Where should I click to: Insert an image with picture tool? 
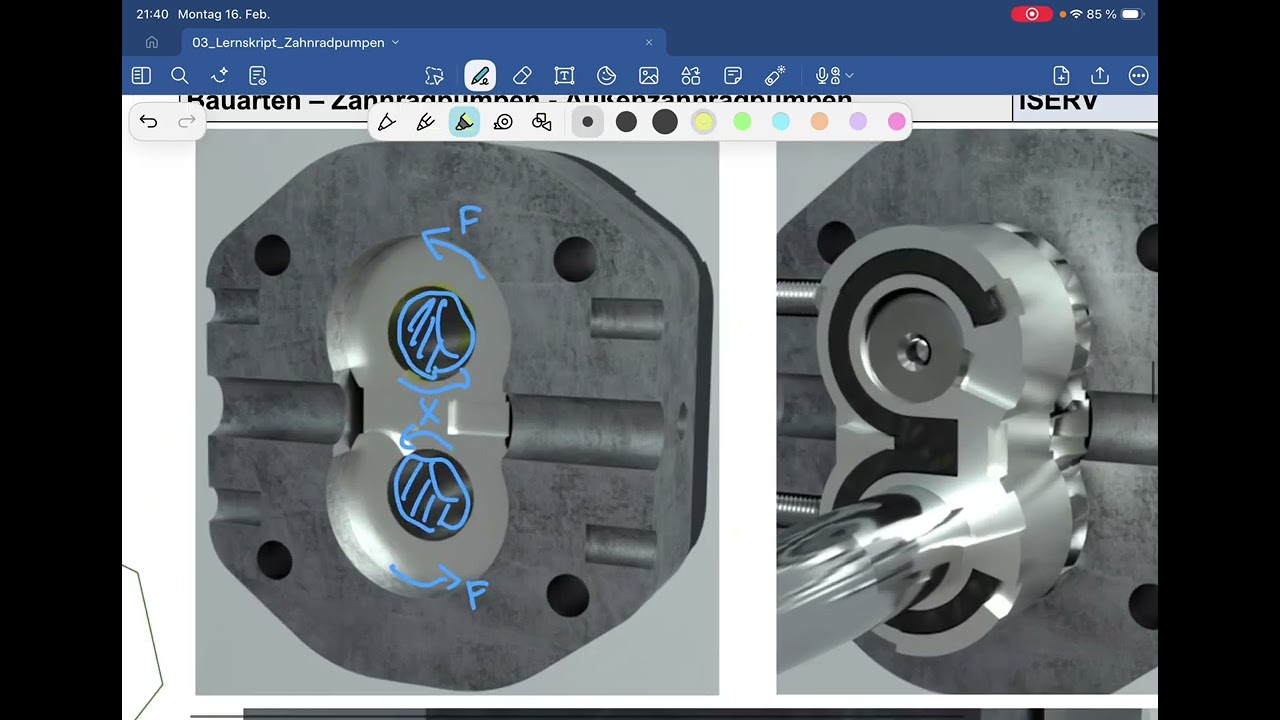click(x=649, y=76)
